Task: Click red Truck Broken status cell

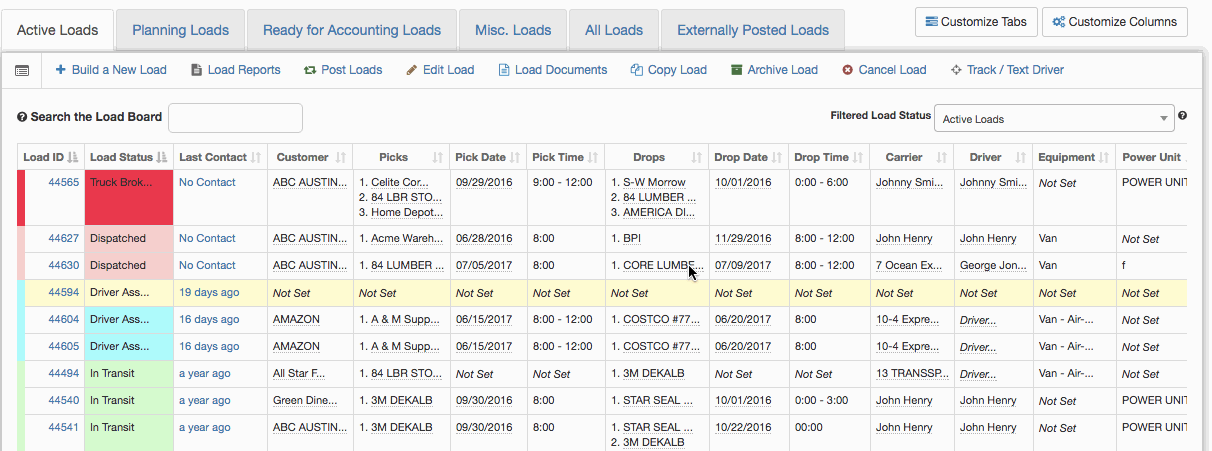Action: (129, 197)
